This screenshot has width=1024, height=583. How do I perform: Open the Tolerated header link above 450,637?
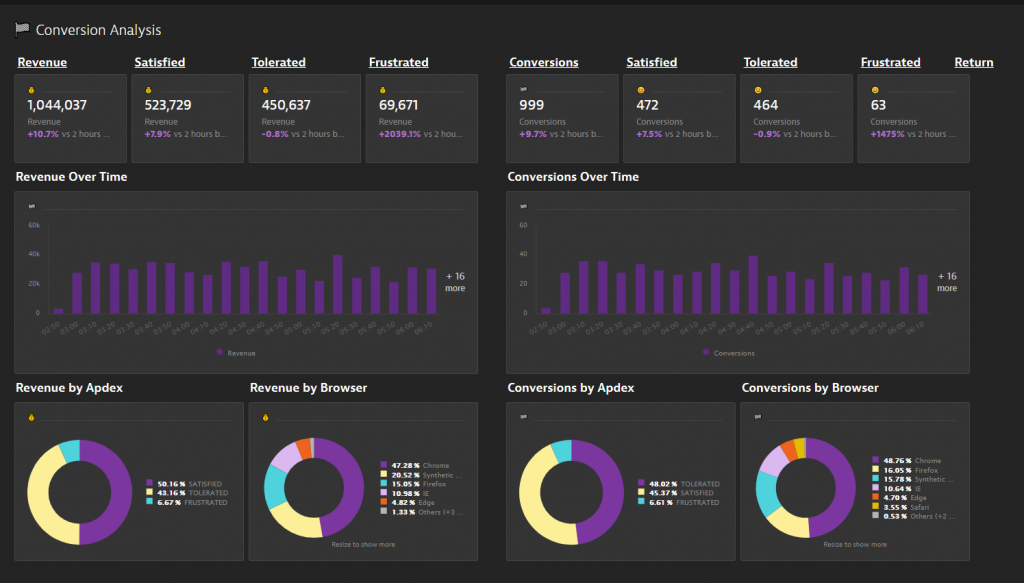(x=278, y=62)
